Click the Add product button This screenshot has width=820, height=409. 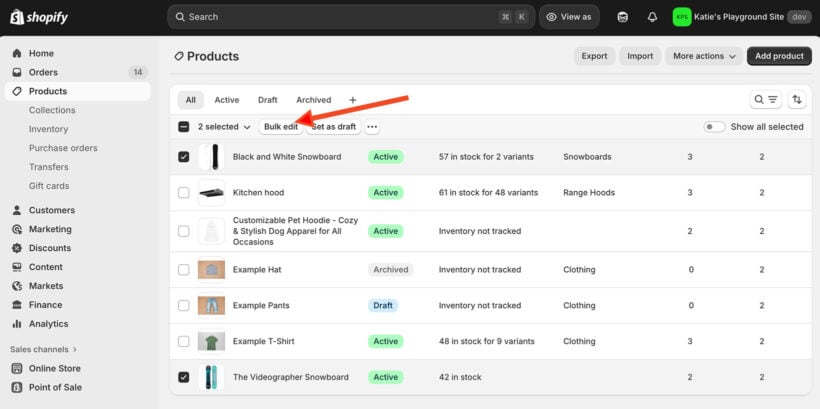coord(778,56)
